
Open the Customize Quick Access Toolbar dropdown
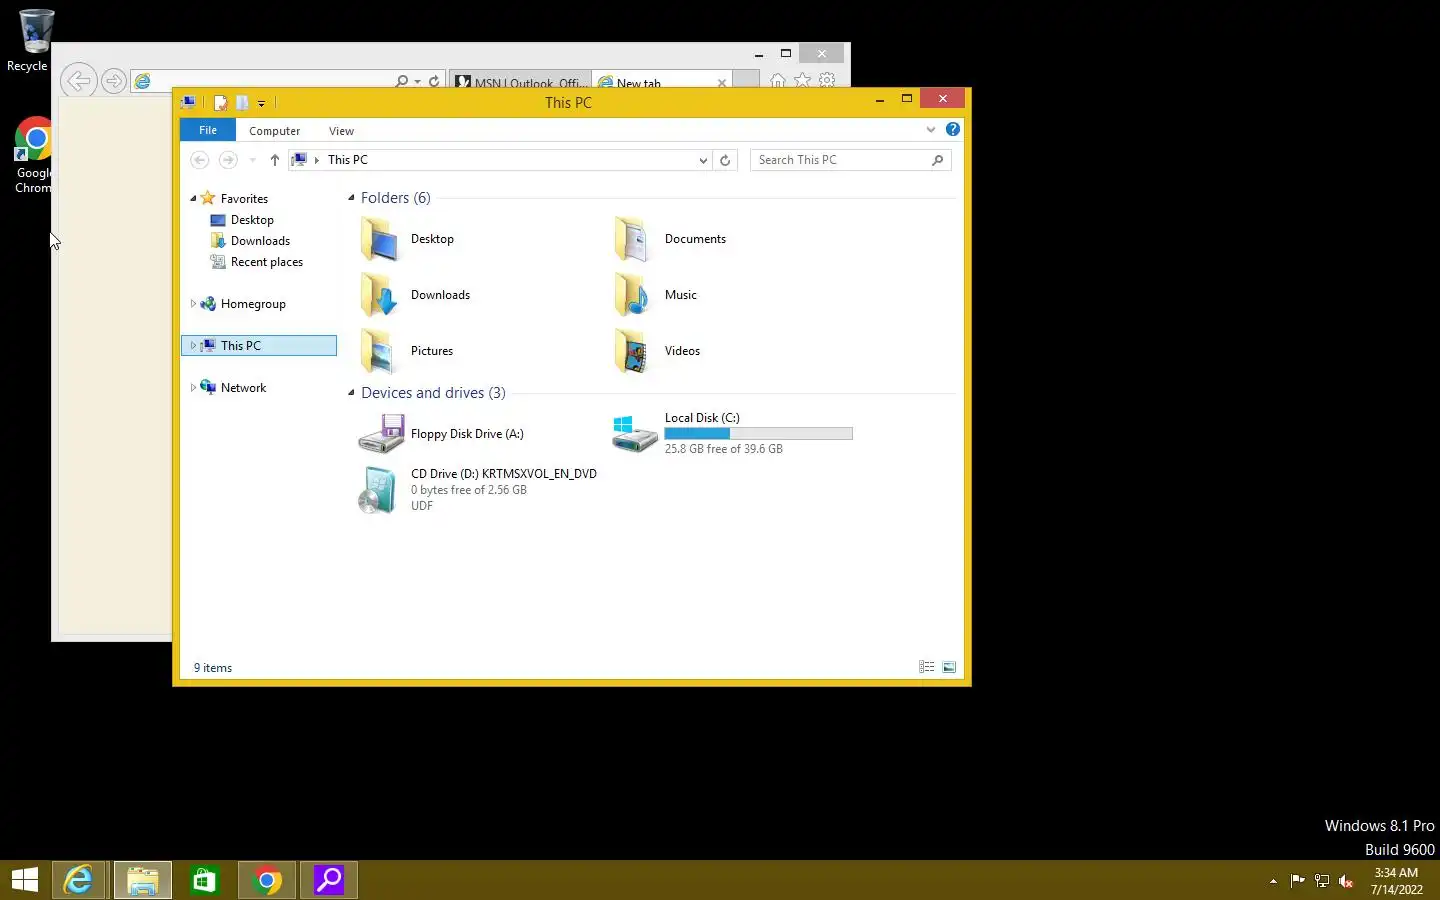click(261, 103)
